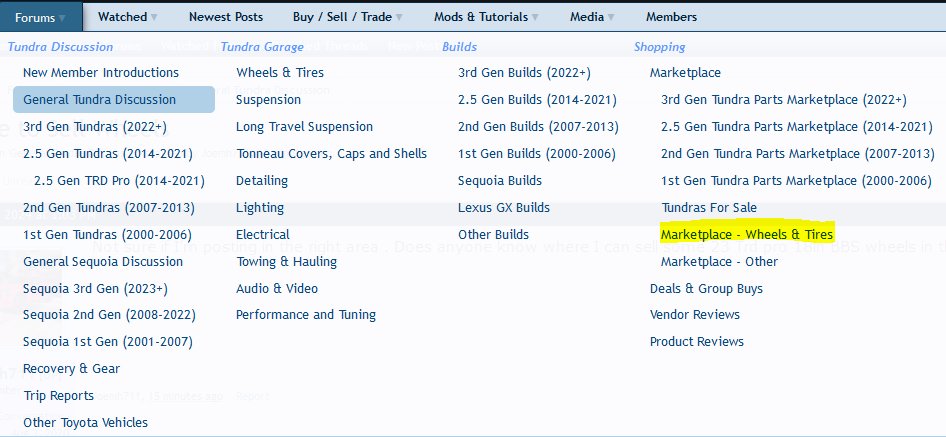The height and width of the screenshot is (437, 946).
Task: Open 1st Gen Tundra Parts Marketplace
Action: point(796,180)
